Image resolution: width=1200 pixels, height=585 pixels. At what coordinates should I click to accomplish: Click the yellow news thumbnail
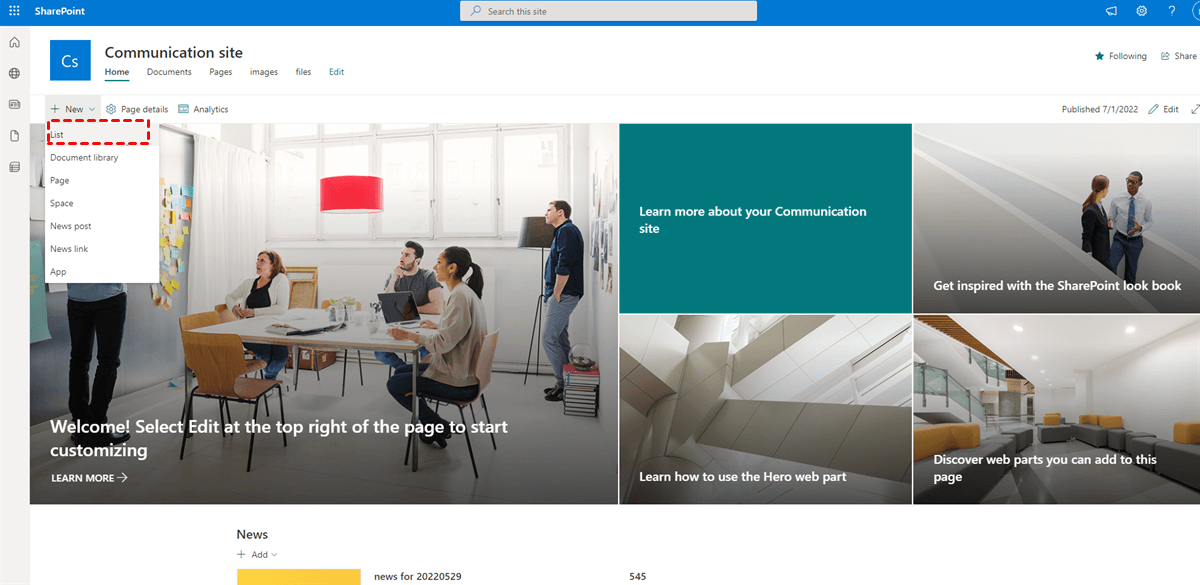click(298, 577)
